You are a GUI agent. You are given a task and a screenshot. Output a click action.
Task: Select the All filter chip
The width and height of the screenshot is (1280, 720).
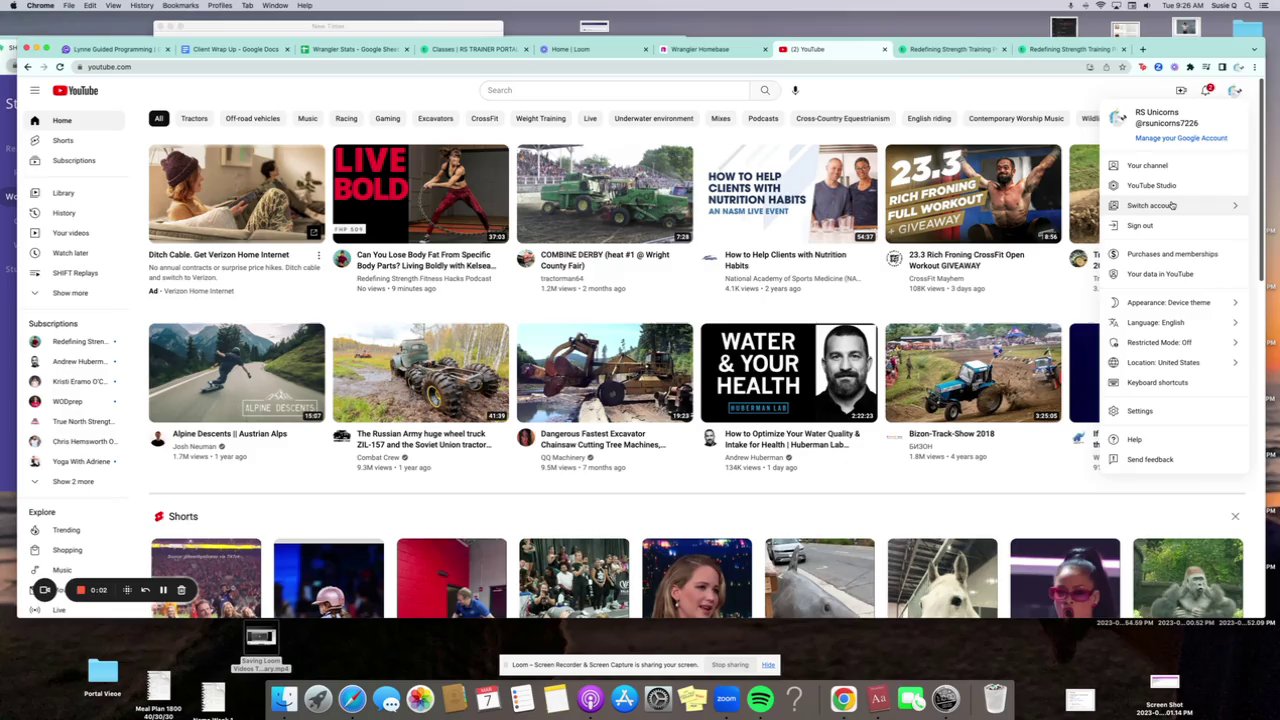(x=158, y=118)
